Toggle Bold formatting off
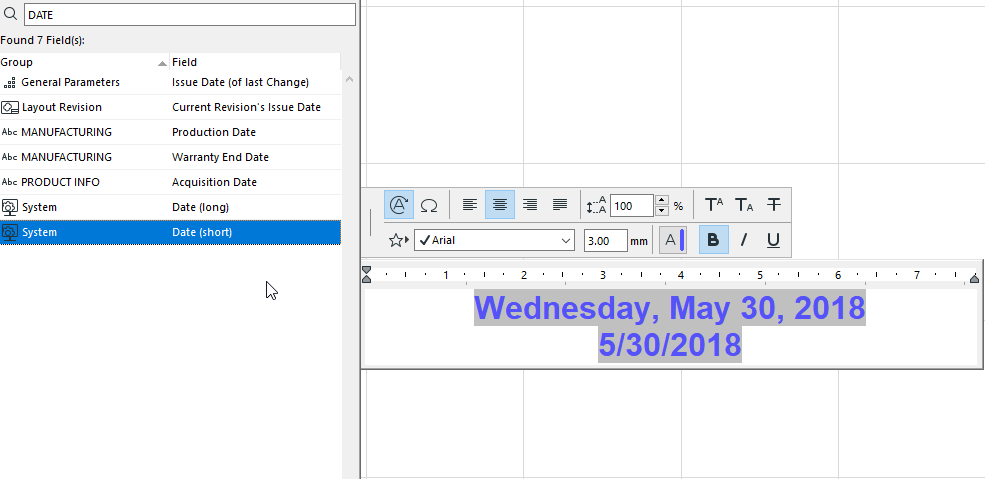 (714, 240)
